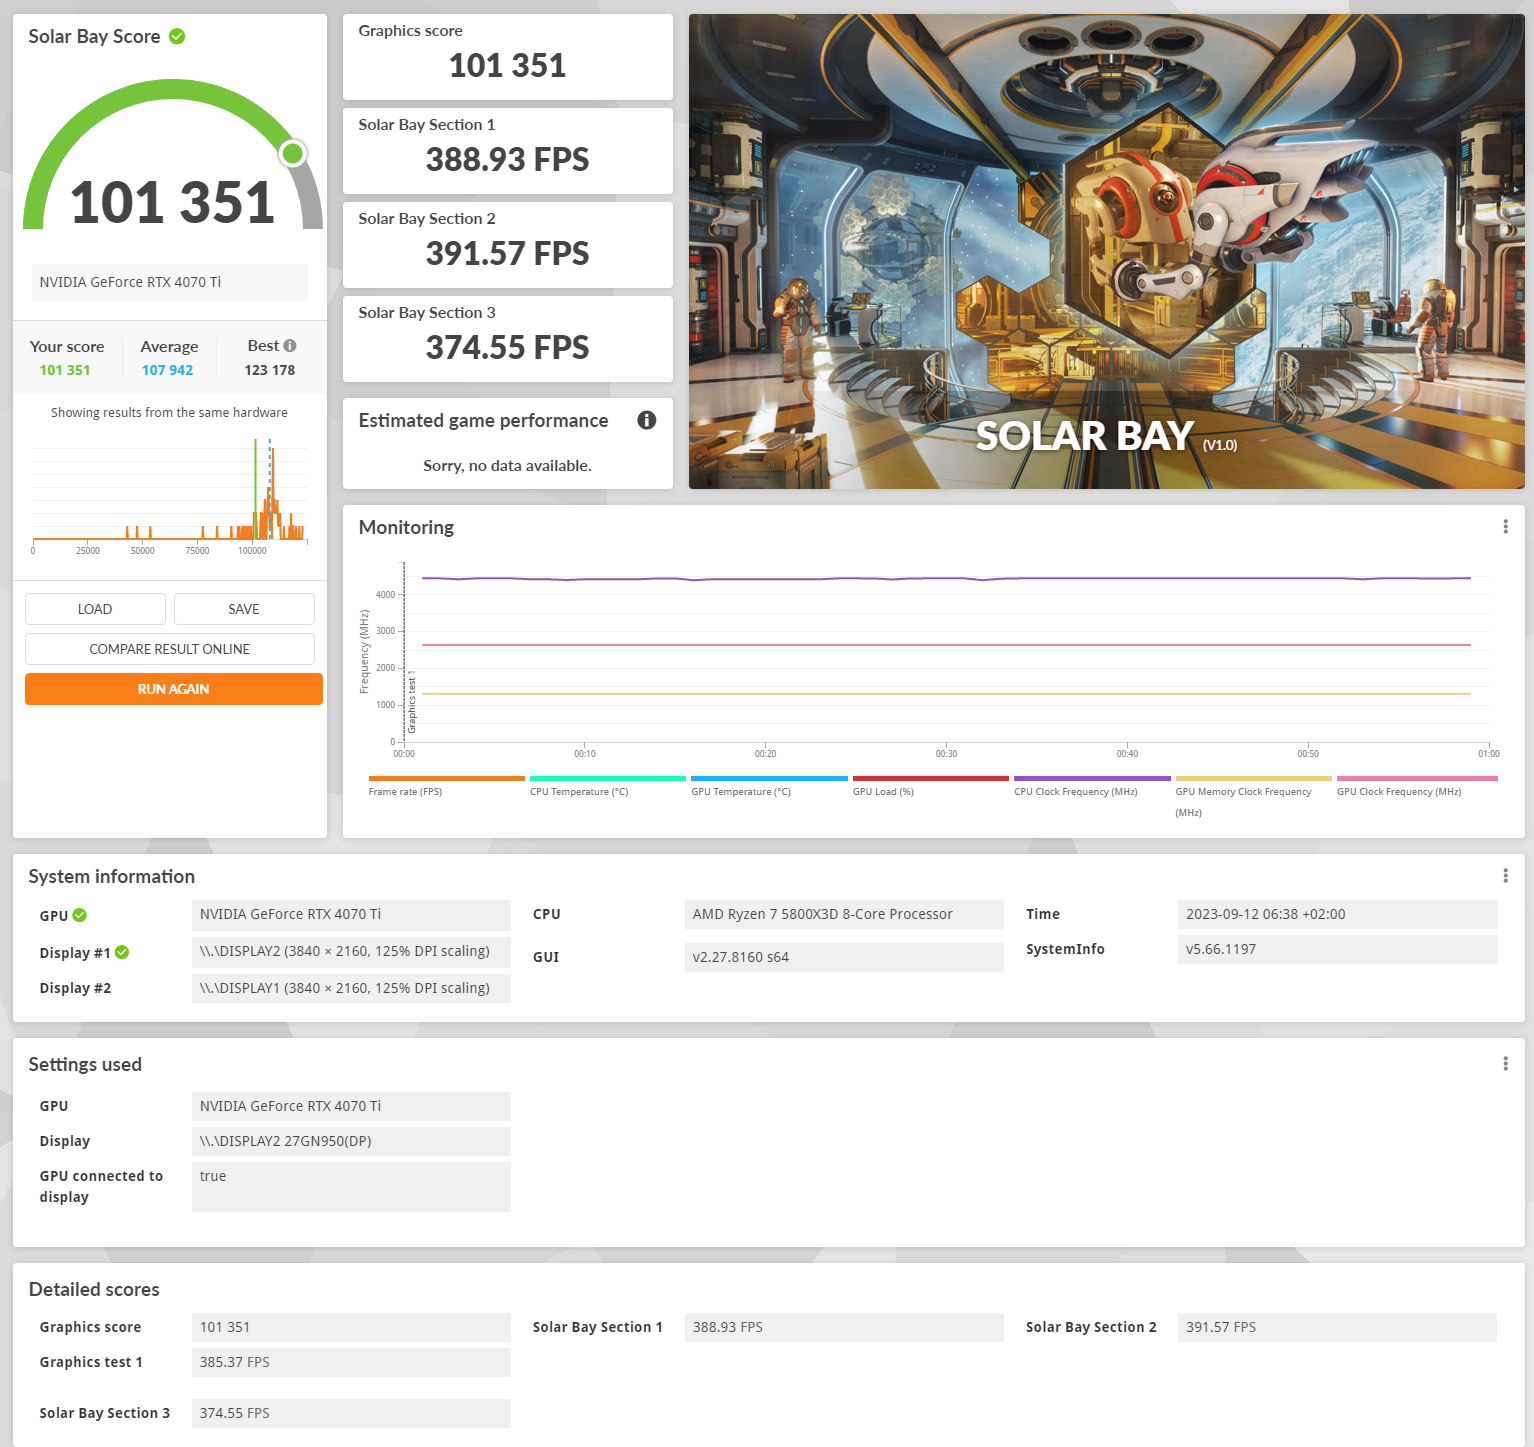Toggle the GPU Temperature (°C) legend series
The width and height of the screenshot is (1534, 1447).
point(769,786)
